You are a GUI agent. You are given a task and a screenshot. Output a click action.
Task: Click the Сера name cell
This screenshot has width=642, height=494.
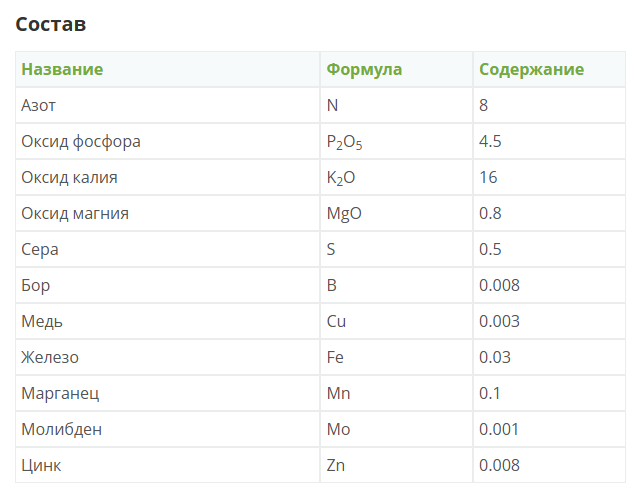[41, 249]
